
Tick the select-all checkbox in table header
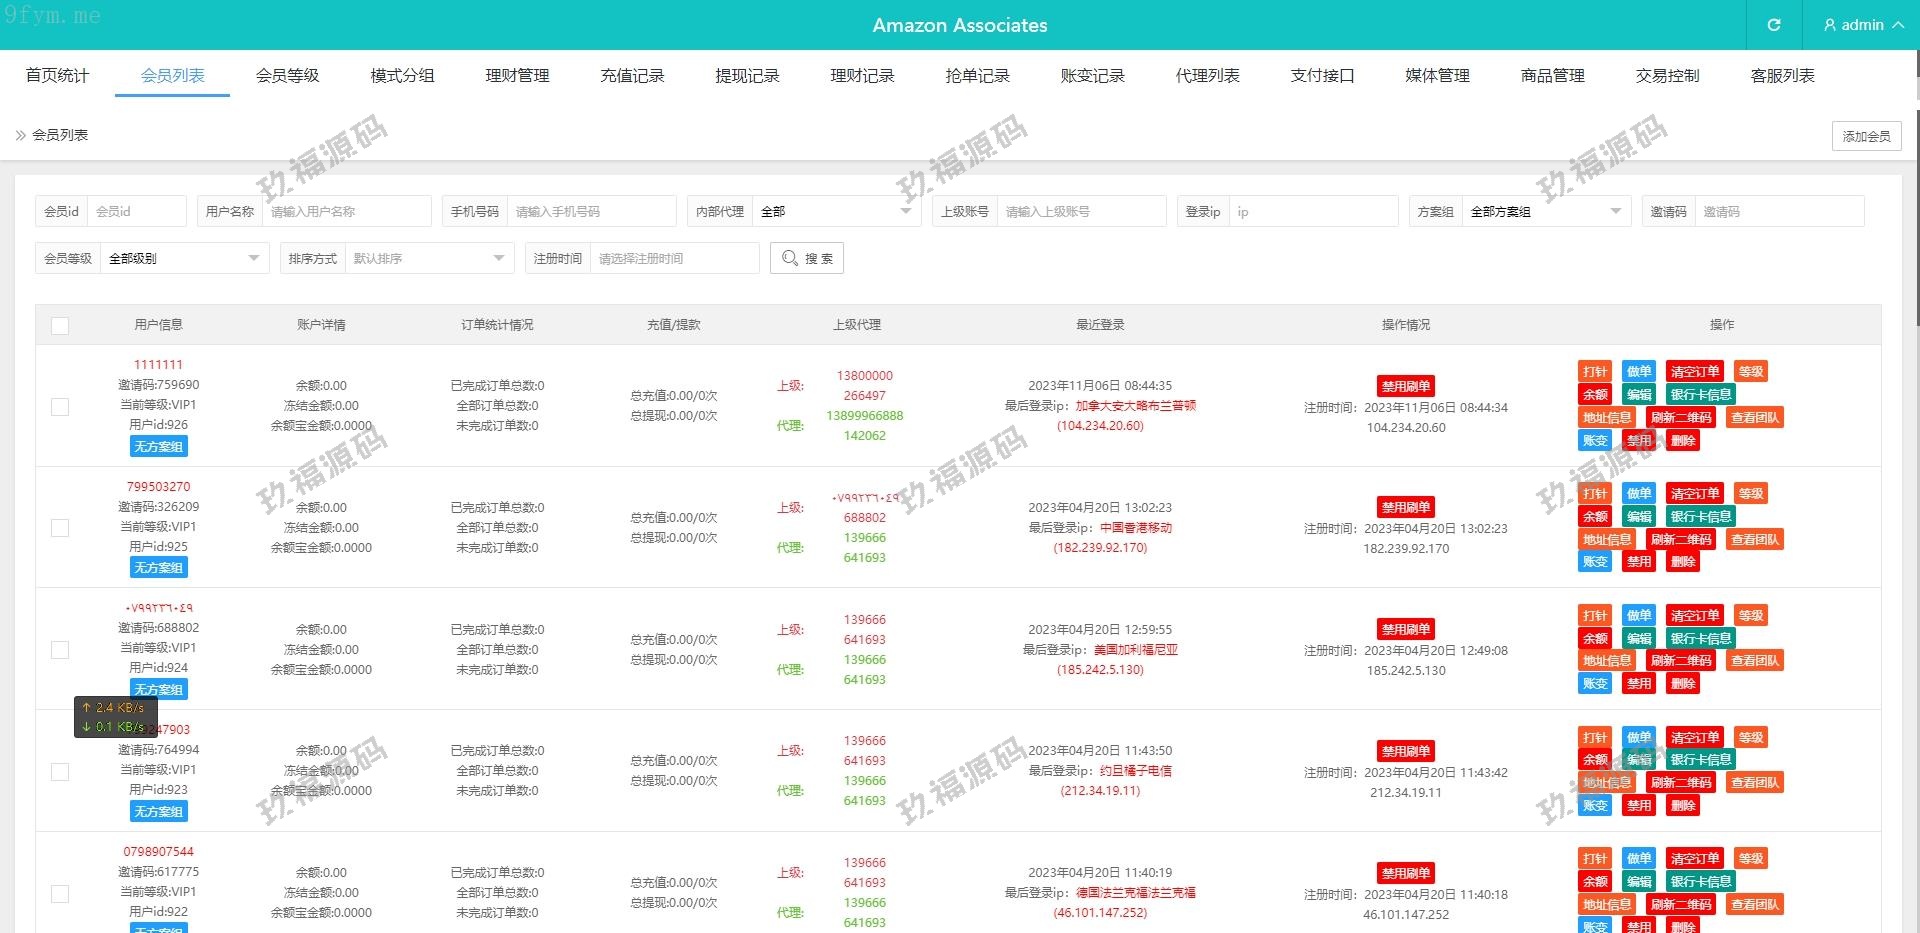(60, 326)
